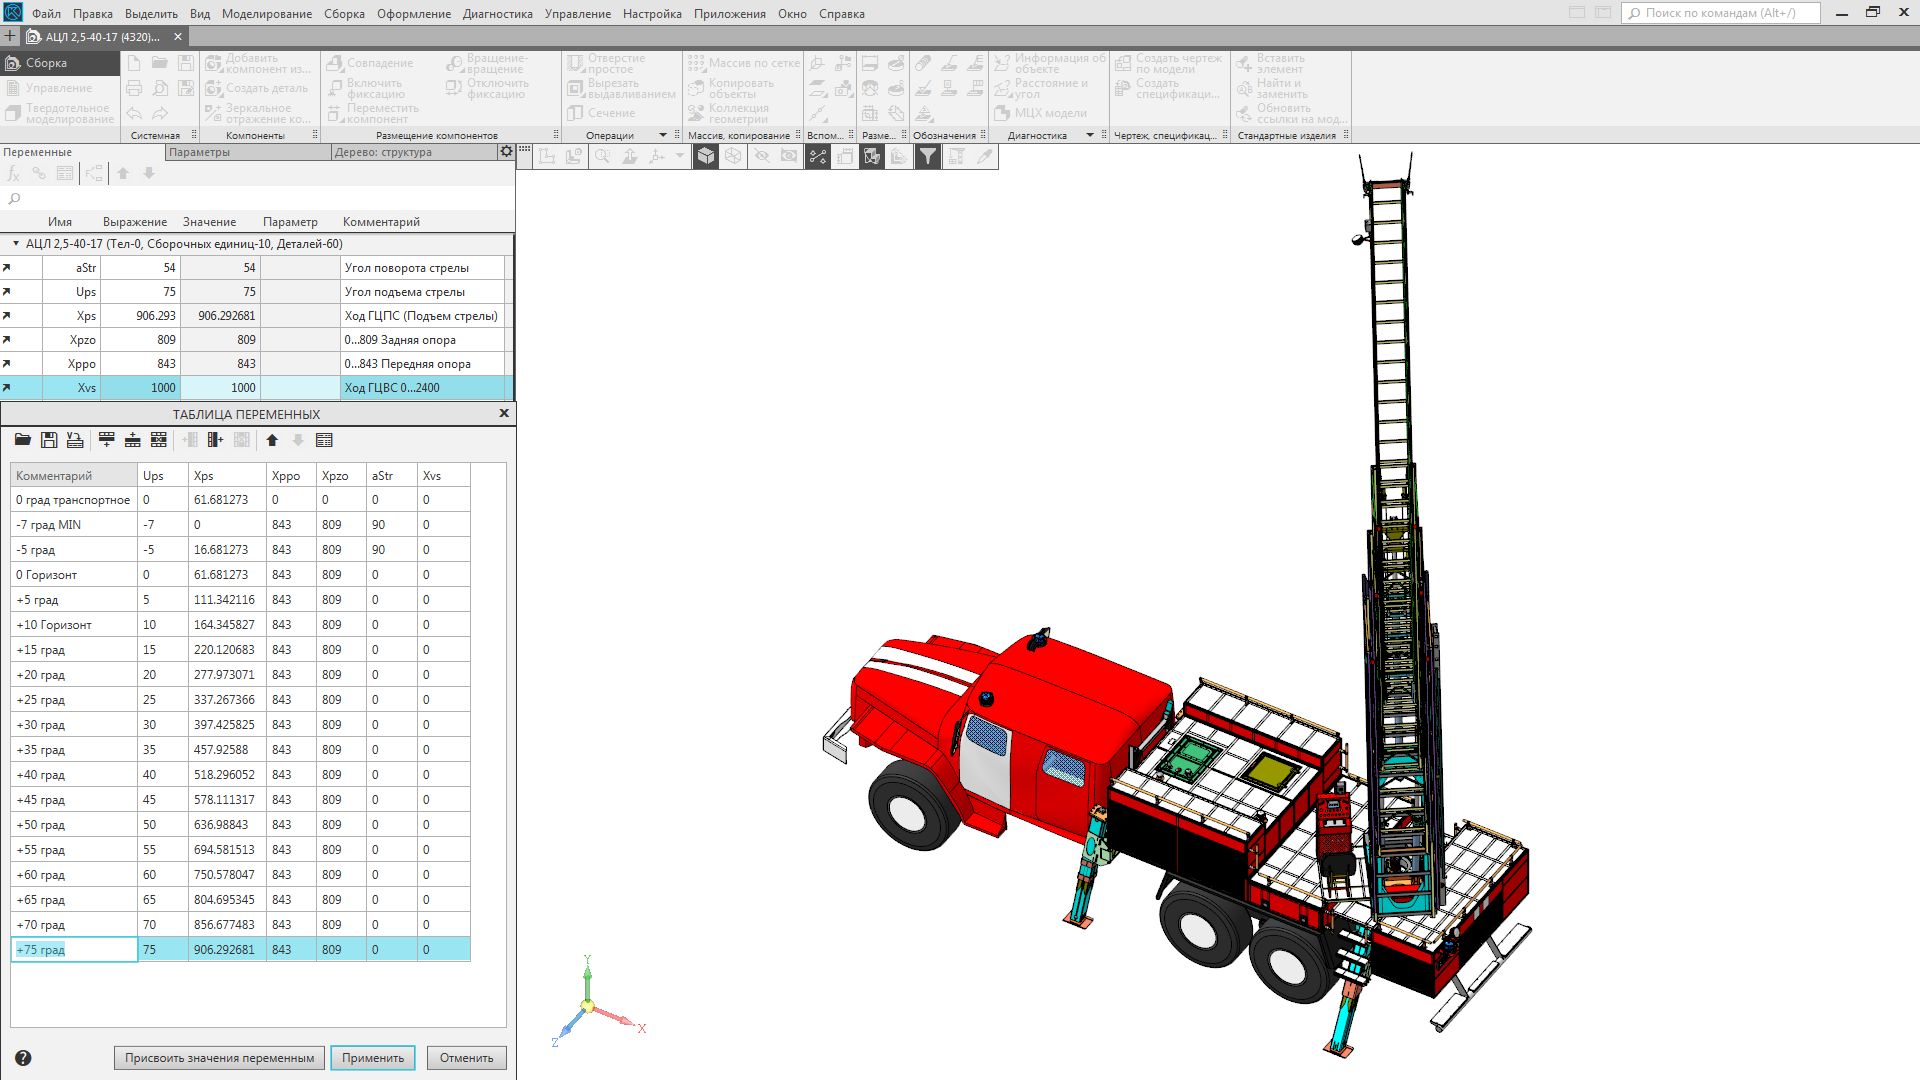Click move row up arrow in table toolbar
This screenshot has width=1920, height=1080.
tap(272, 440)
